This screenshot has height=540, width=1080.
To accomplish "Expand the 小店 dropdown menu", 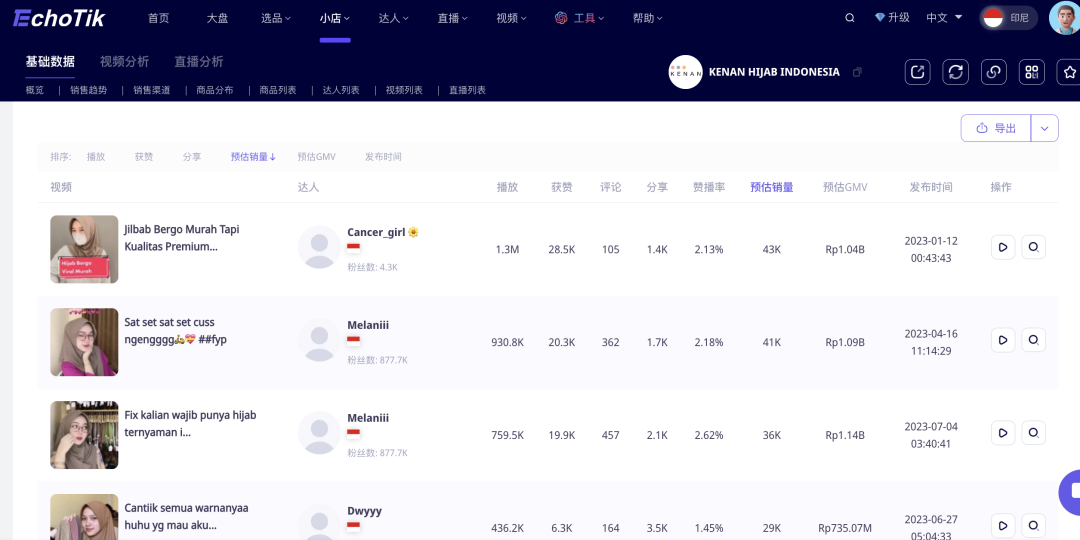I will point(335,19).
